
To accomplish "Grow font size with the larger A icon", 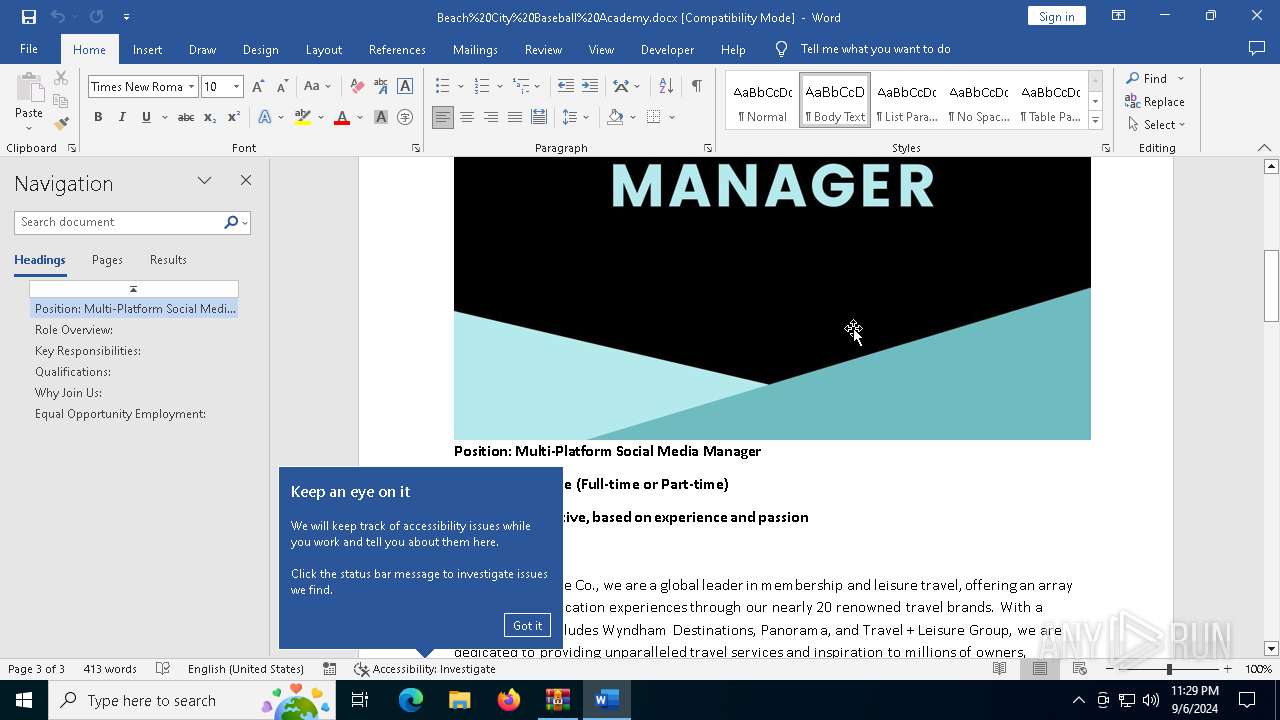I will (258, 87).
